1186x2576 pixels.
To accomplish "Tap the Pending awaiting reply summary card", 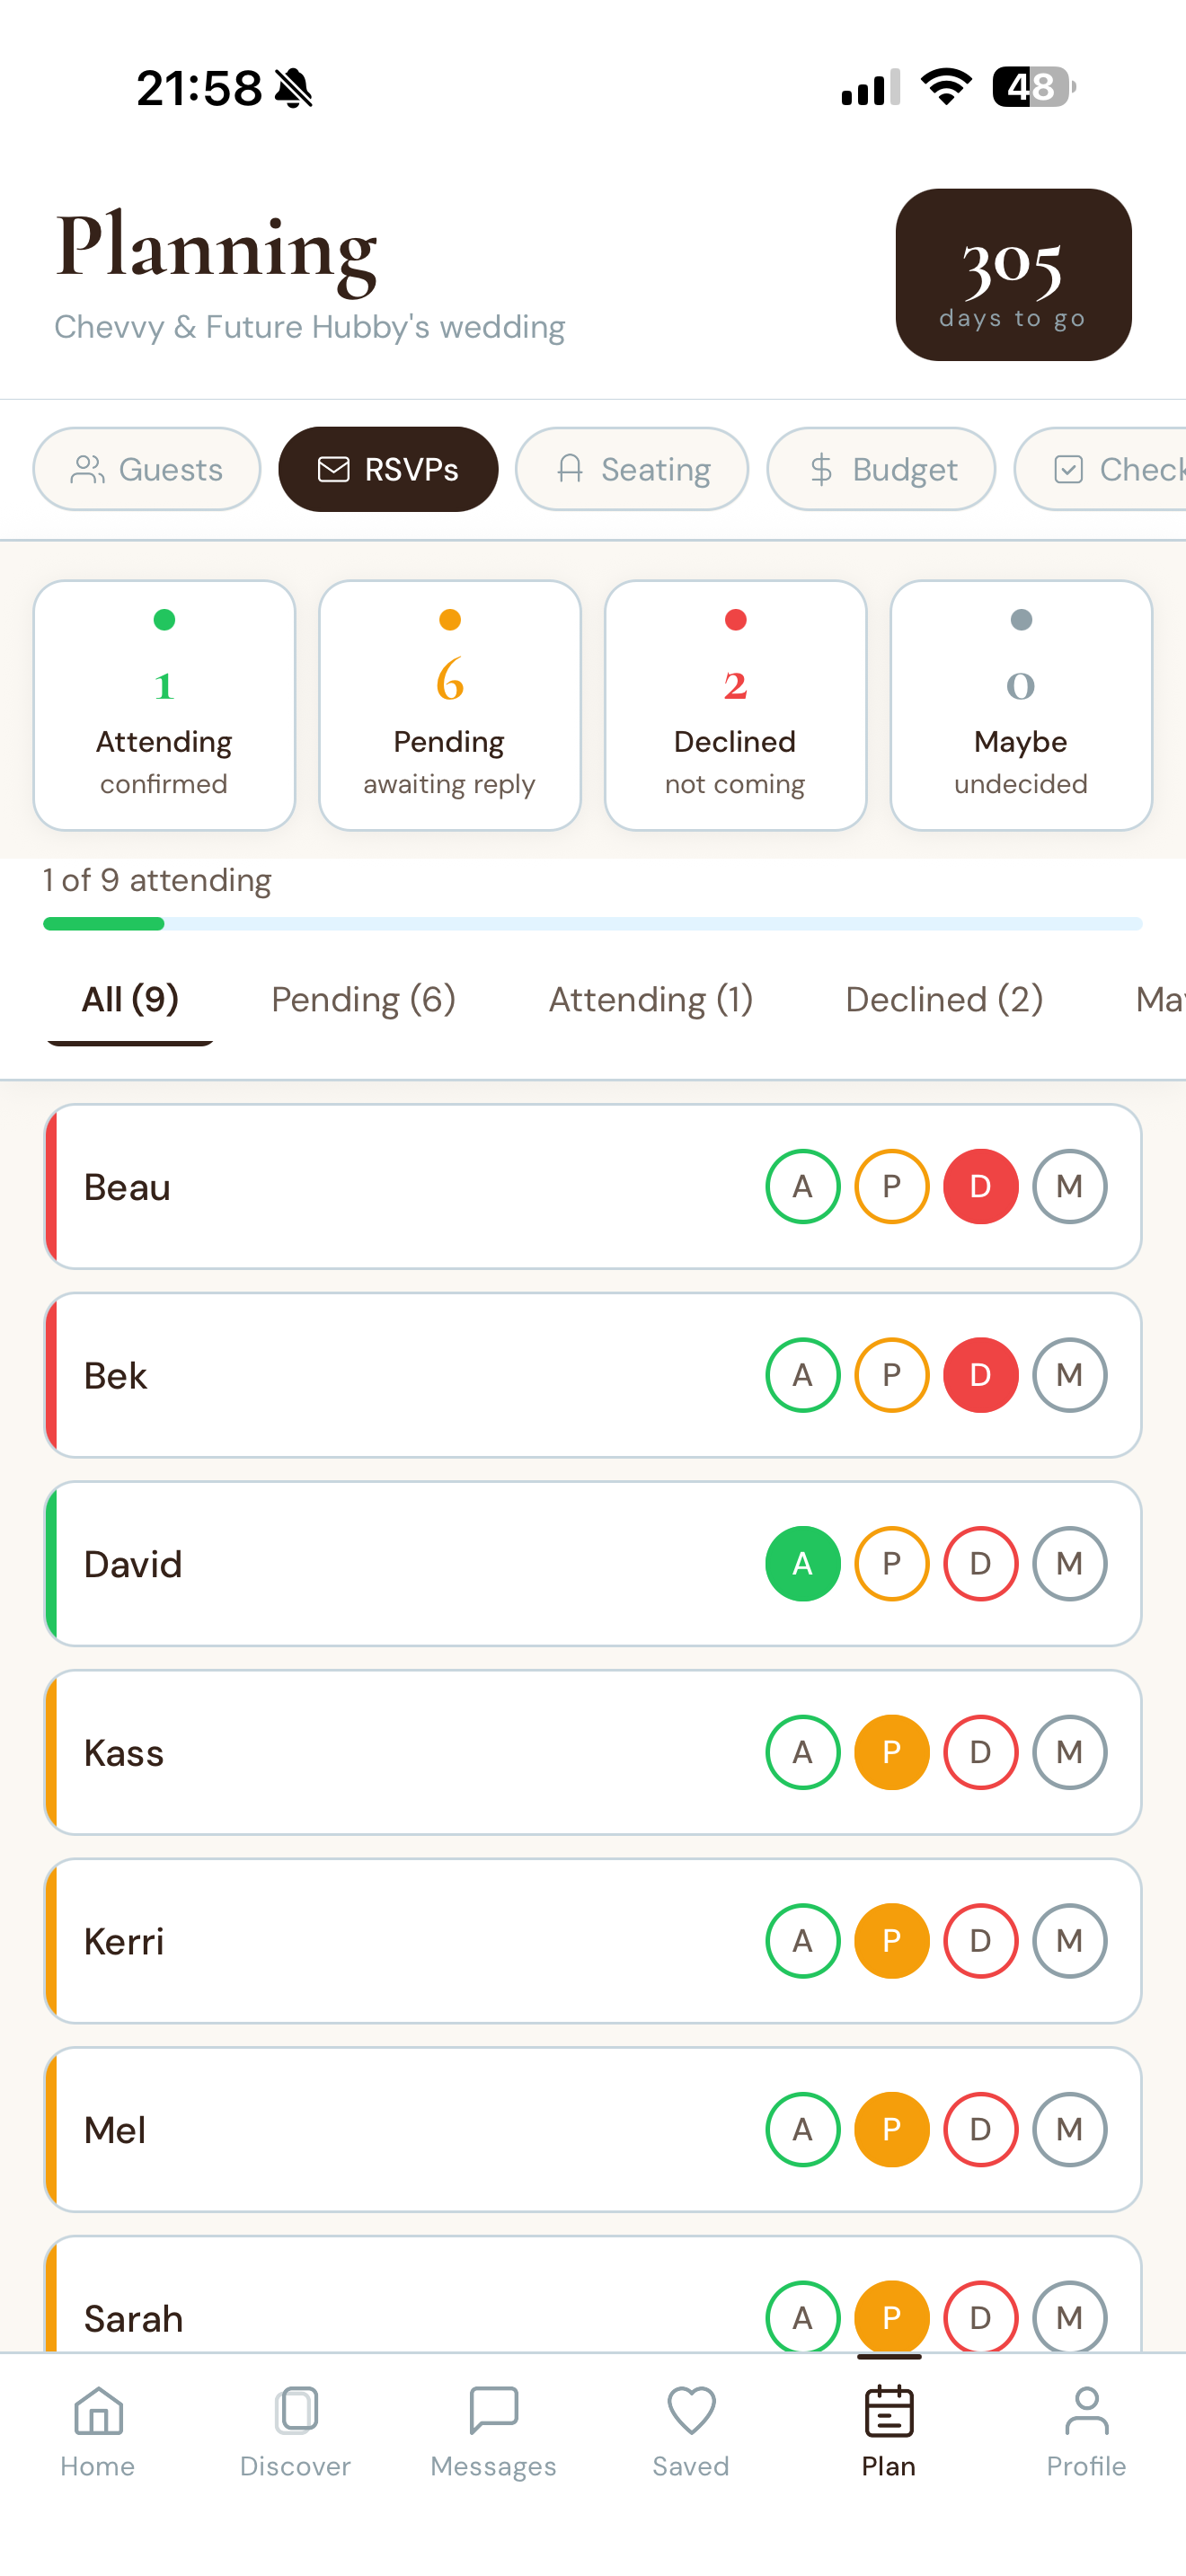I will click(450, 705).
